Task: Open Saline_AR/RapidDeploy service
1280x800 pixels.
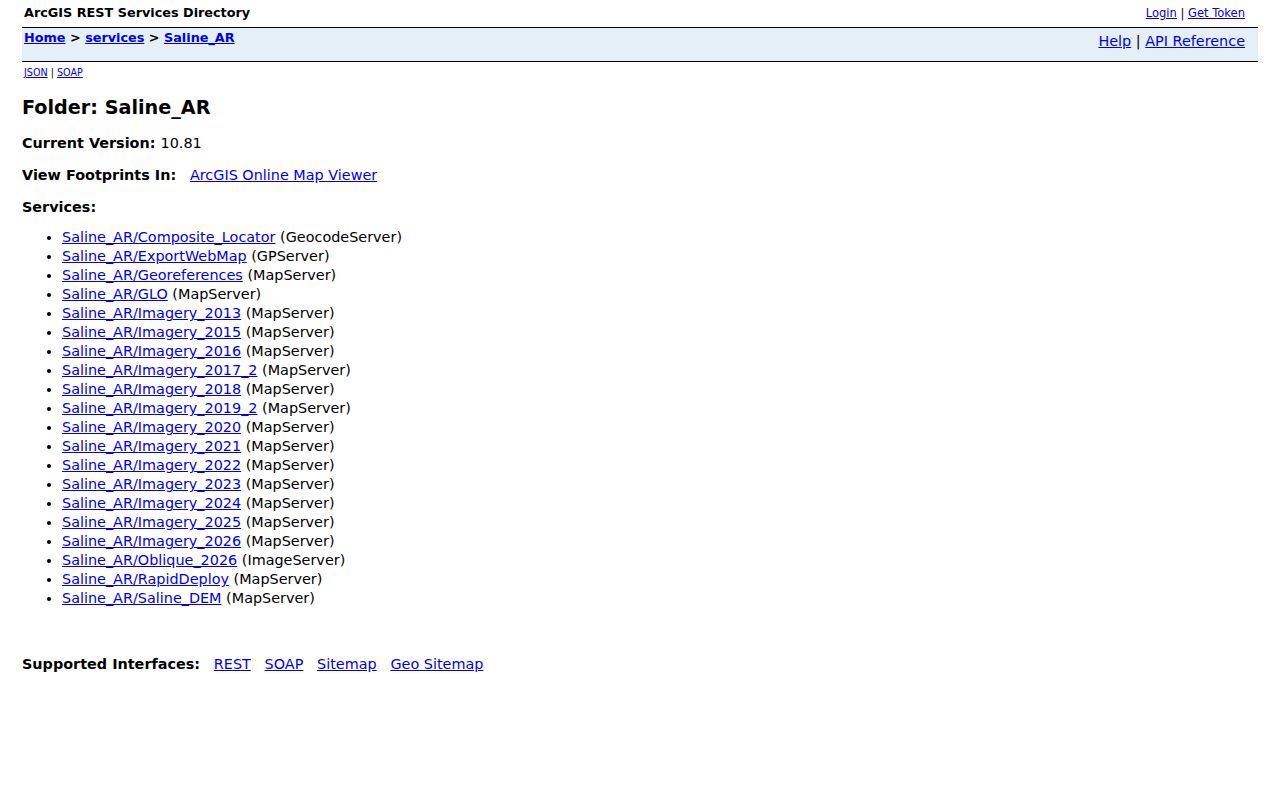Action: [145, 579]
